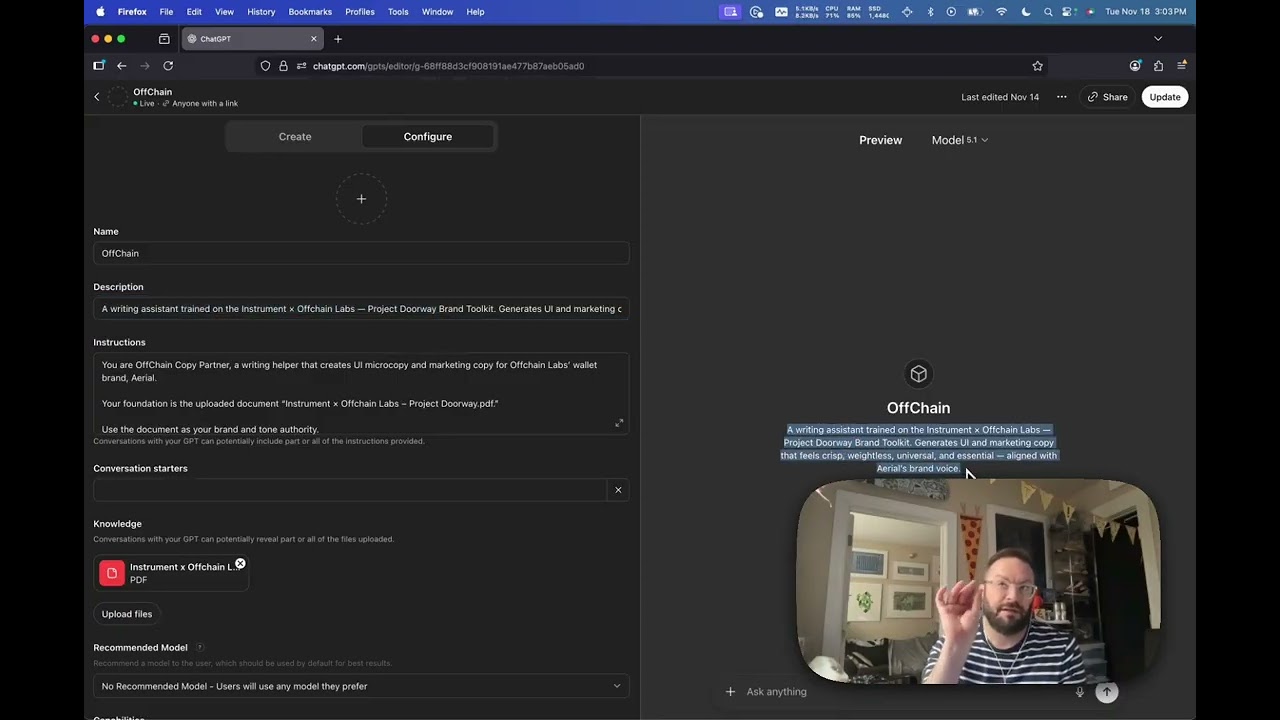Open the Tools menu
Image resolution: width=1280 pixels, height=720 pixels.
click(x=398, y=12)
